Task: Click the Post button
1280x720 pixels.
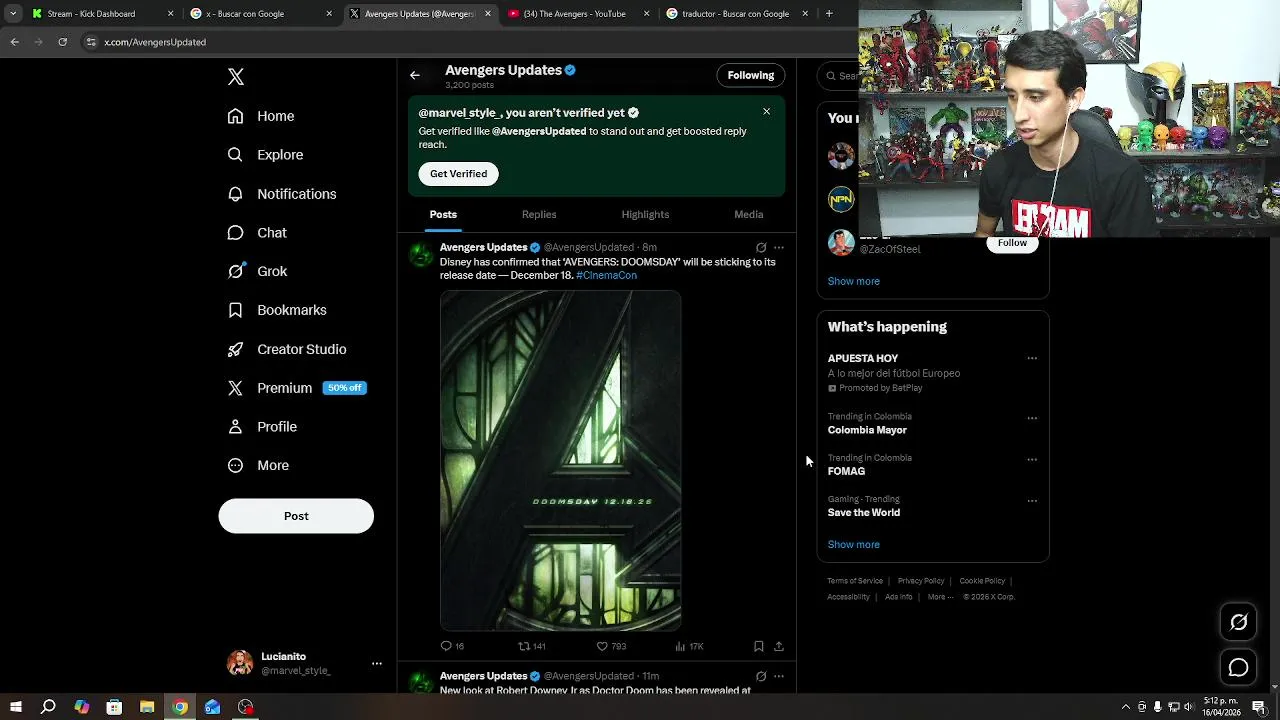Action: coord(296,516)
